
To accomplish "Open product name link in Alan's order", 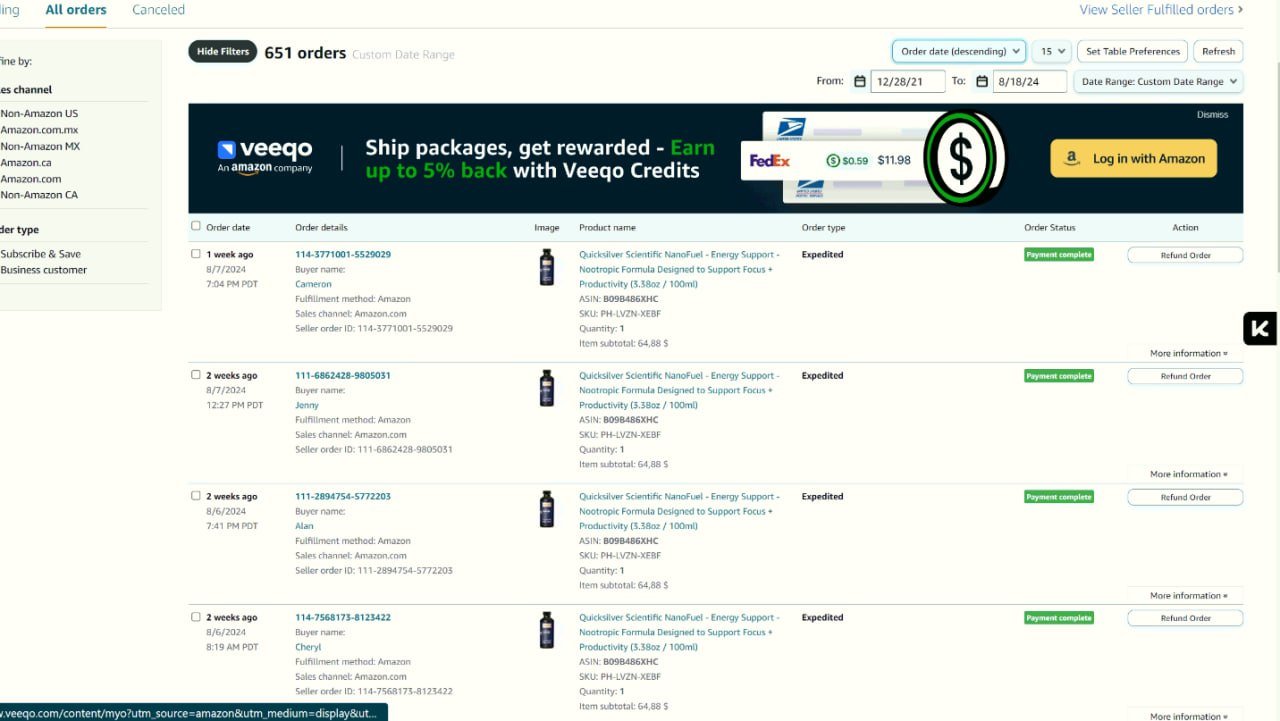I will click(x=679, y=511).
